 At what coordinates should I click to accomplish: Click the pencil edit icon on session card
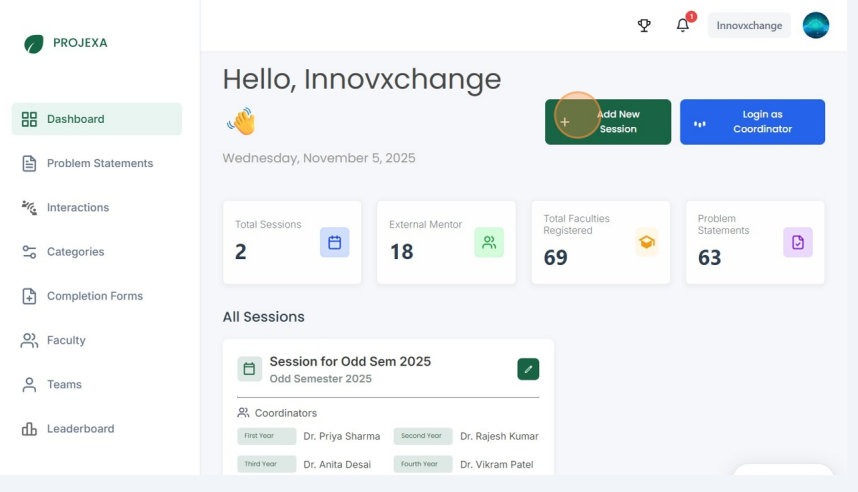coord(528,369)
